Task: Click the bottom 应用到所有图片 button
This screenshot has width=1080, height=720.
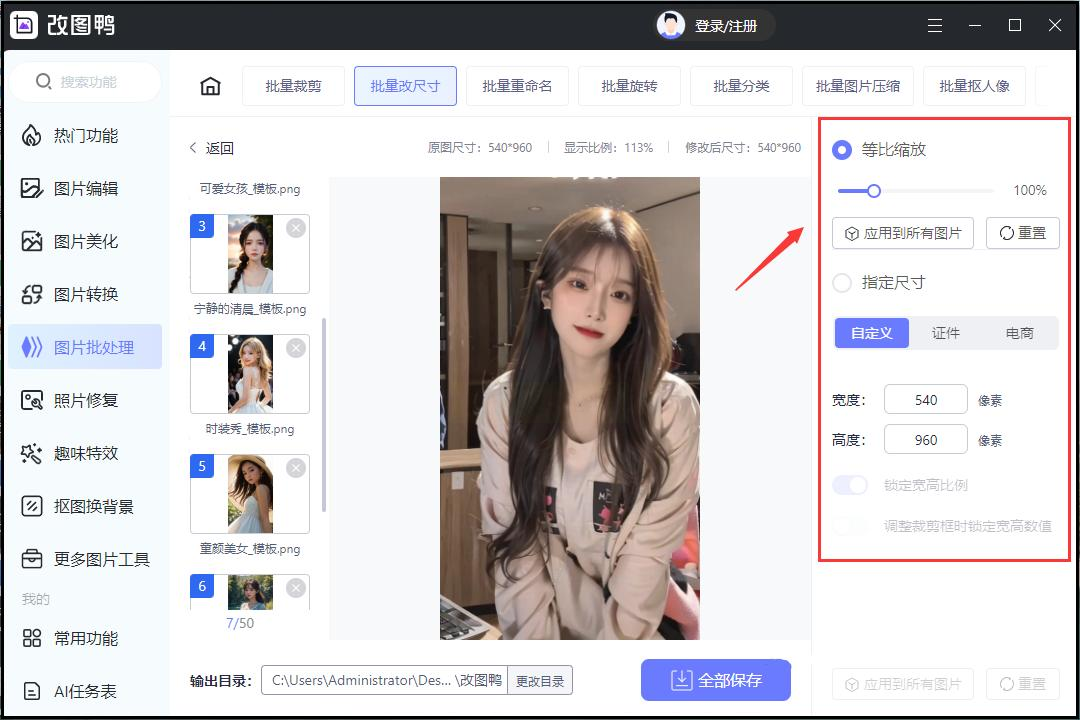Action: 902,684
